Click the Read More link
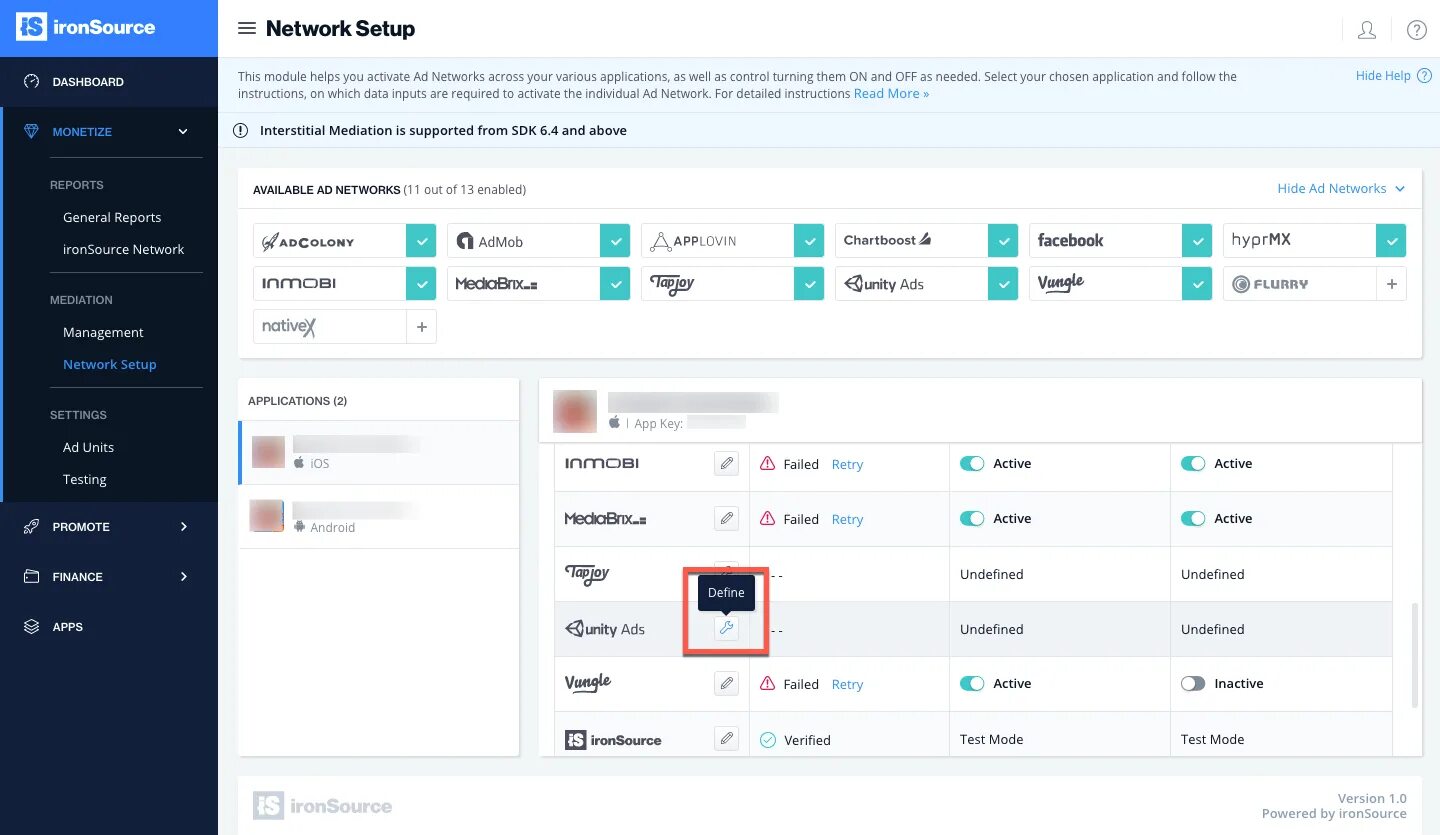The height and width of the screenshot is (835, 1440). click(x=891, y=93)
